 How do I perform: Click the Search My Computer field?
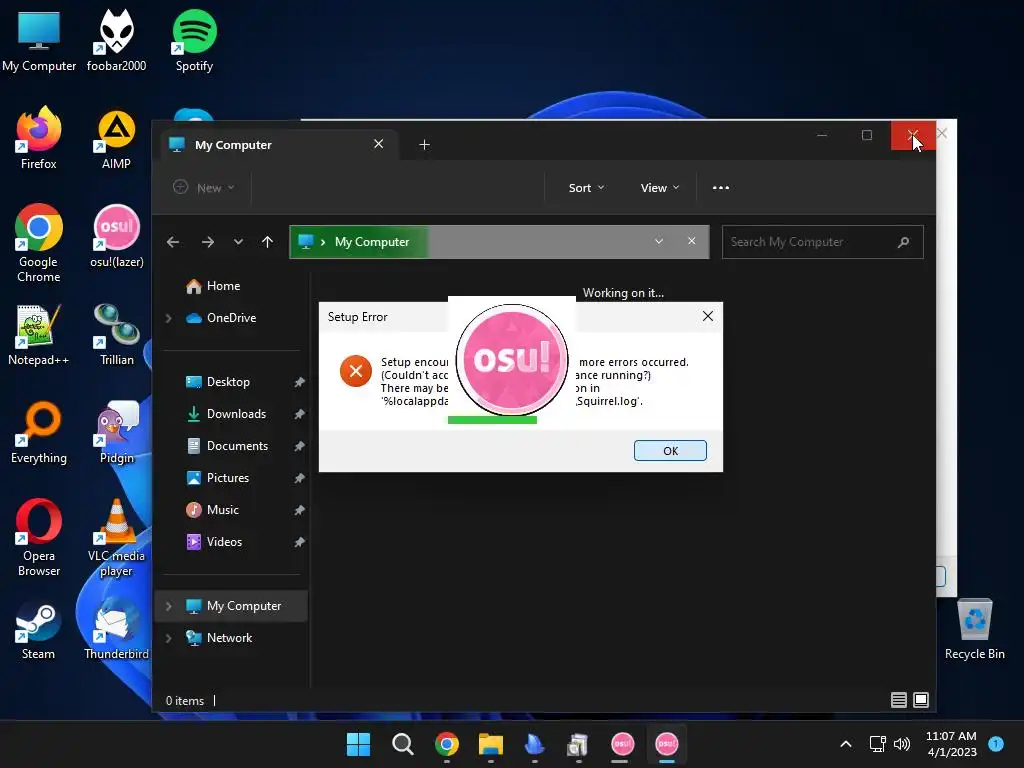point(822,242)
